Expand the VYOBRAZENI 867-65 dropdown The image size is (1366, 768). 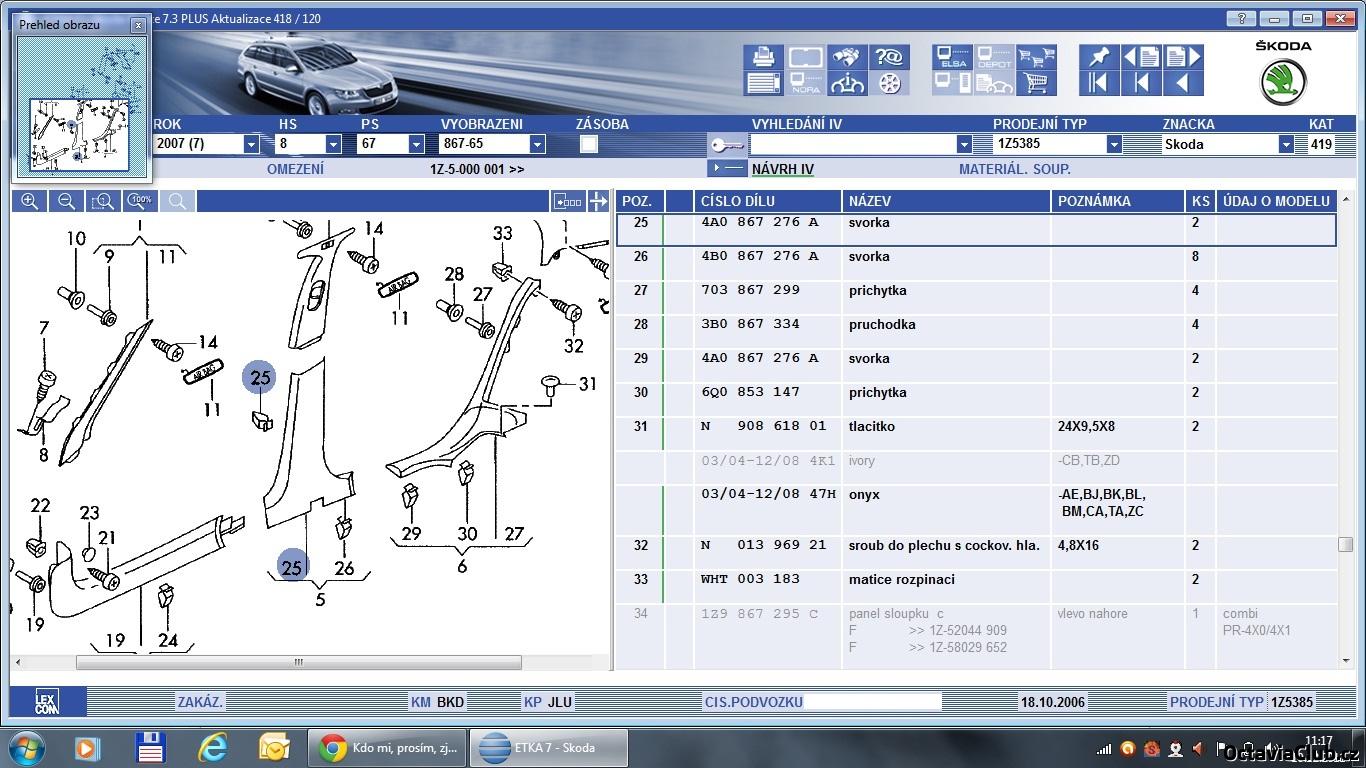click(x=536, y=144)
